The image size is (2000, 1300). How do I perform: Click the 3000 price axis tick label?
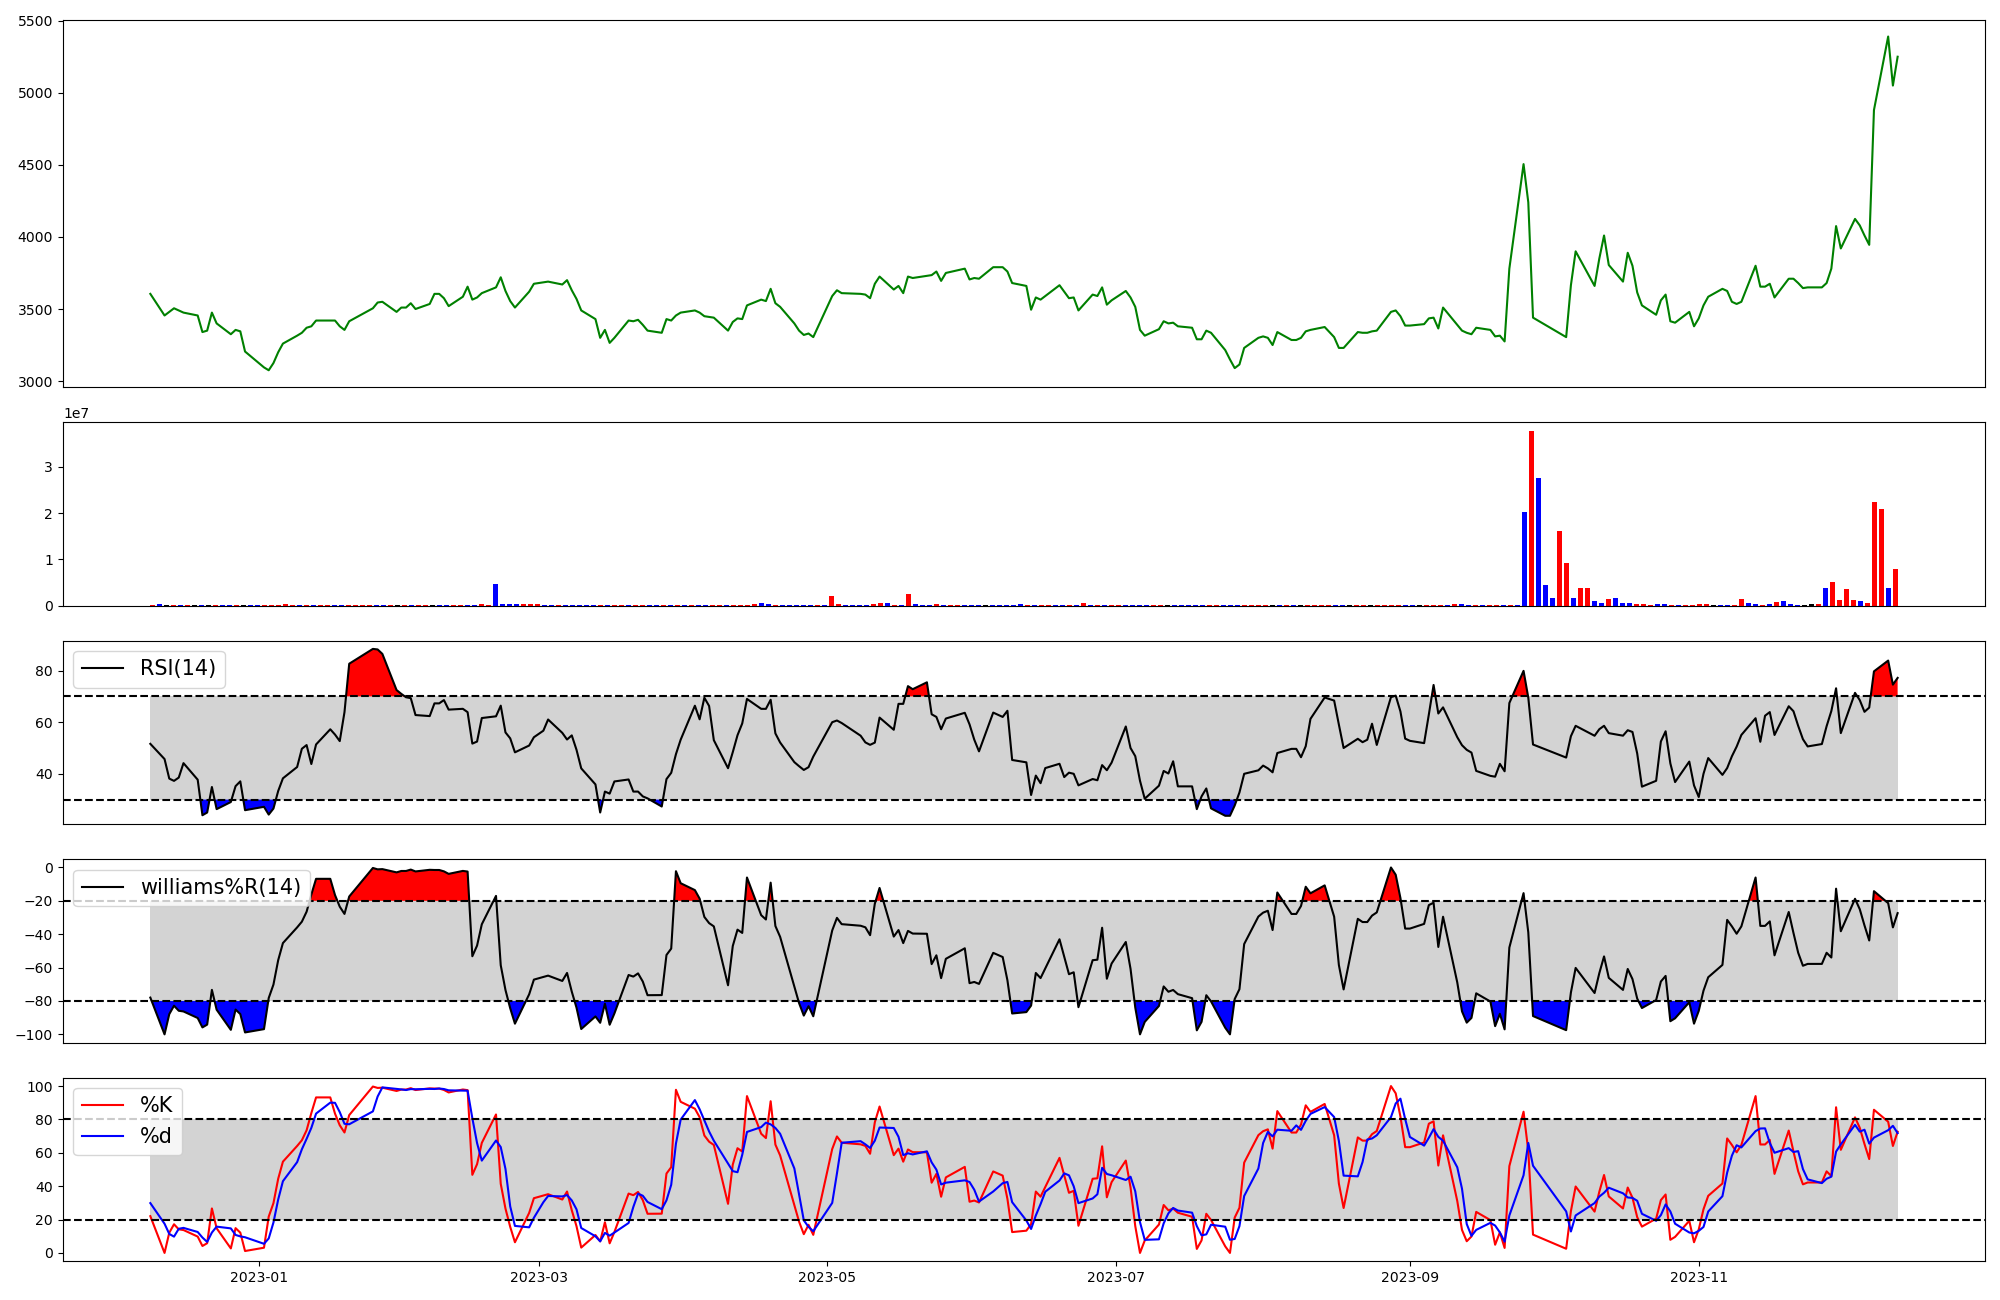click(x=35, y=382)
